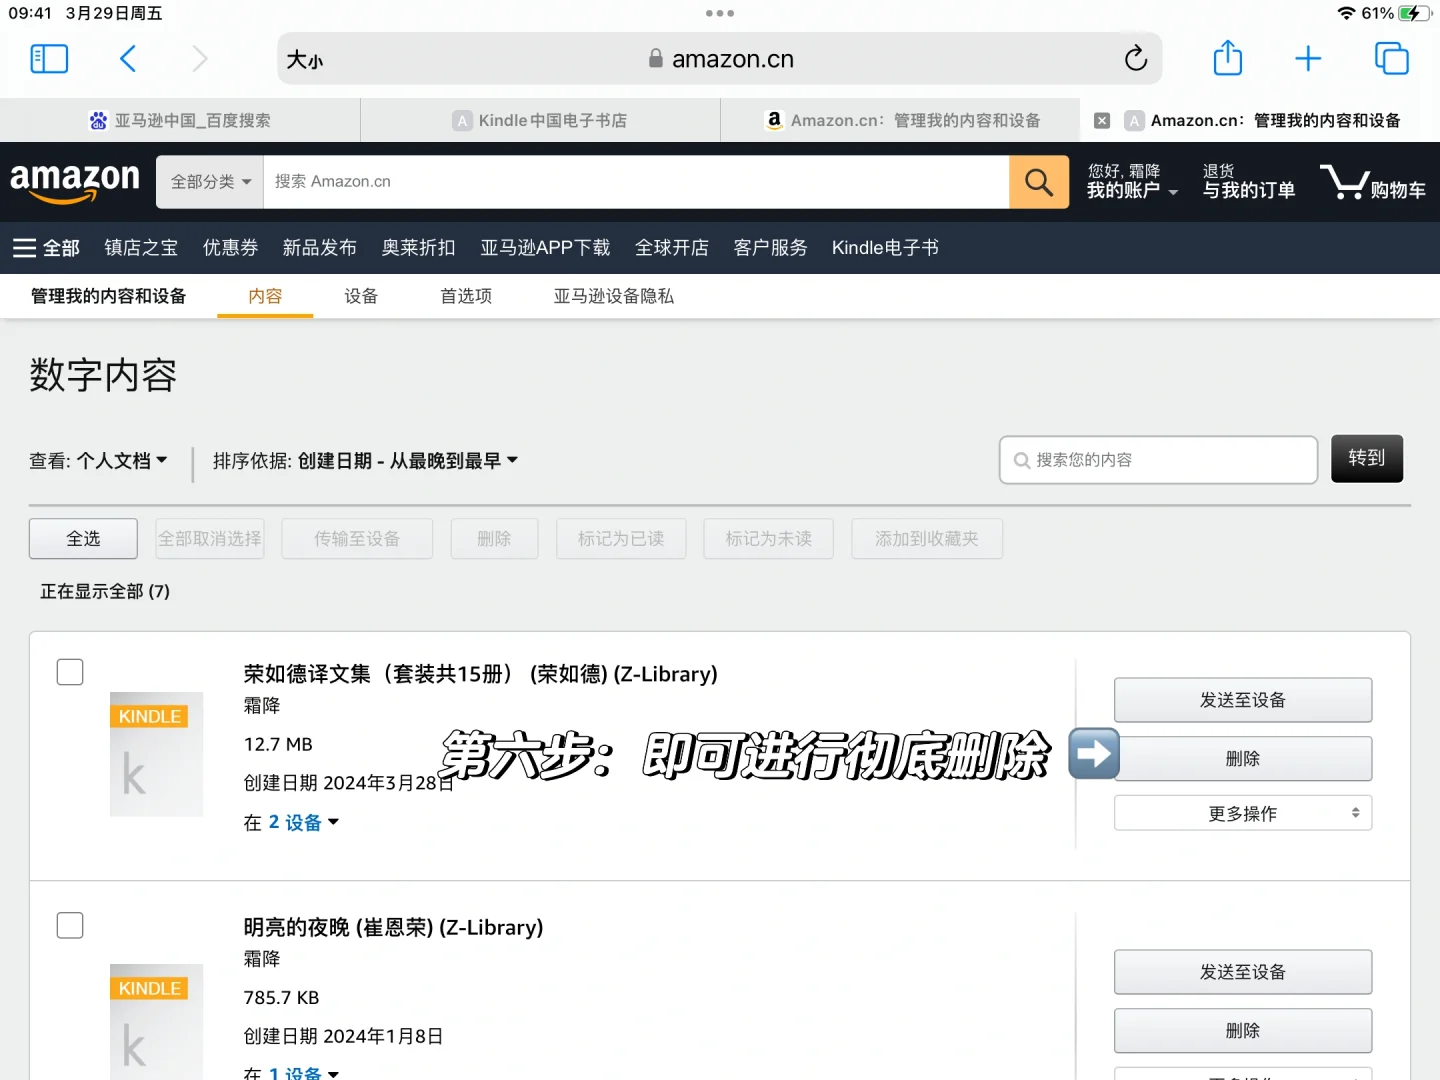Switch to the third Amazon.cn tab
This screenshot has width=1440, height=1080.
[900, 120]
